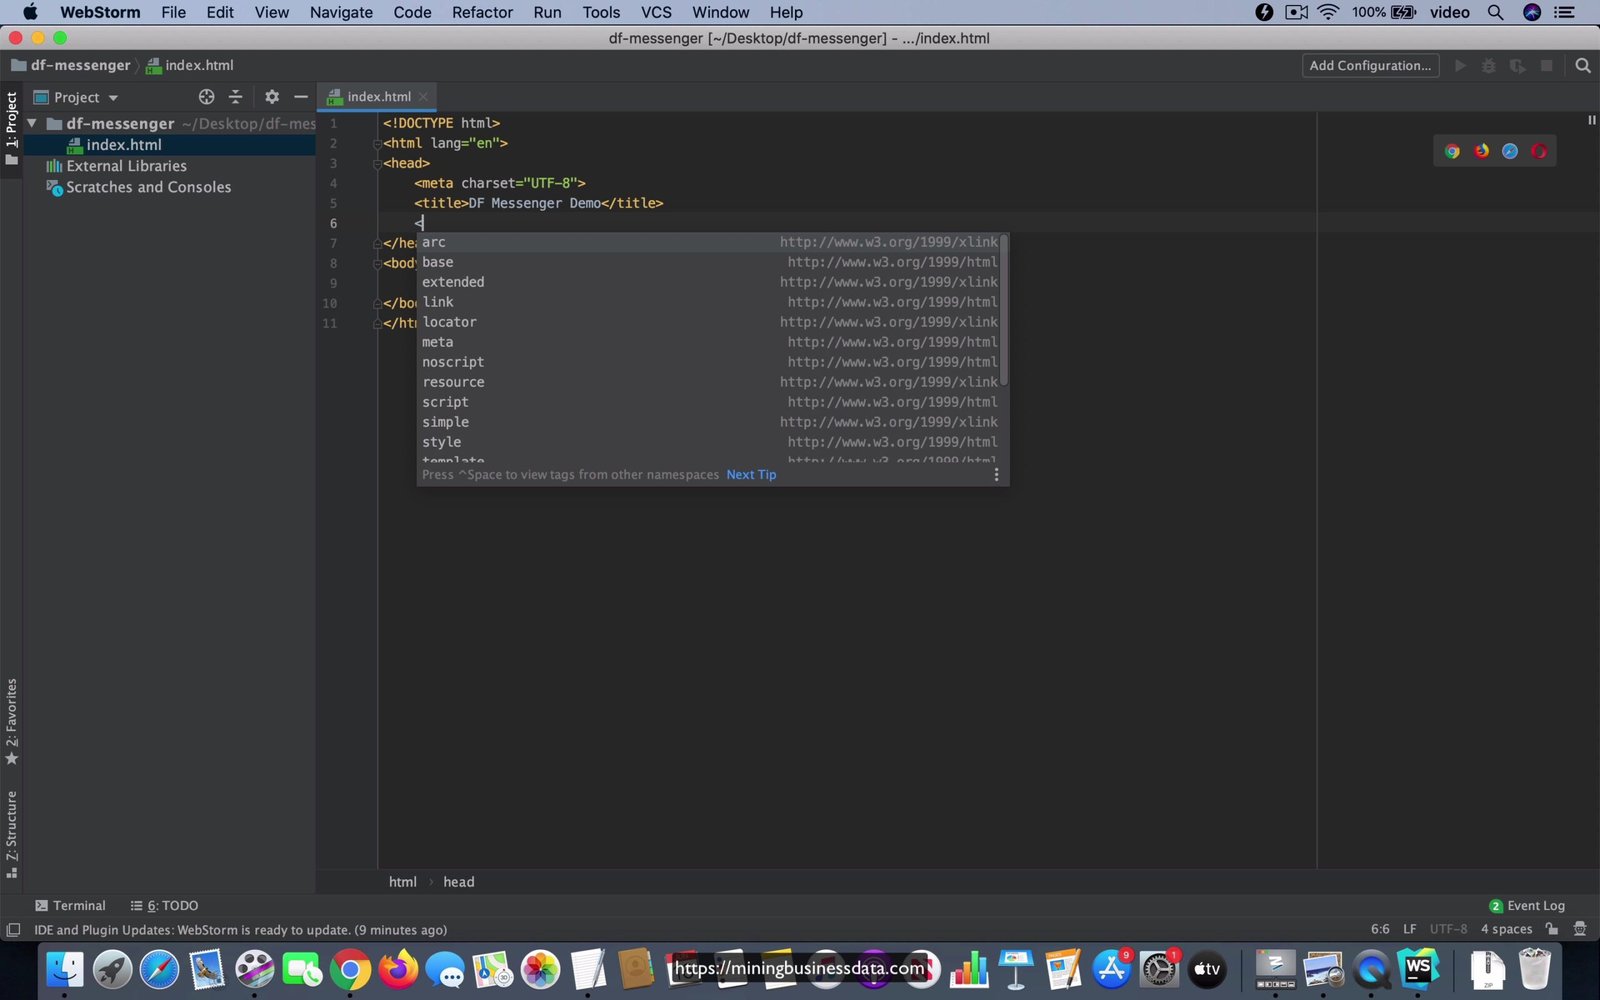Open line separator LF selector

tap(1410, 930)
